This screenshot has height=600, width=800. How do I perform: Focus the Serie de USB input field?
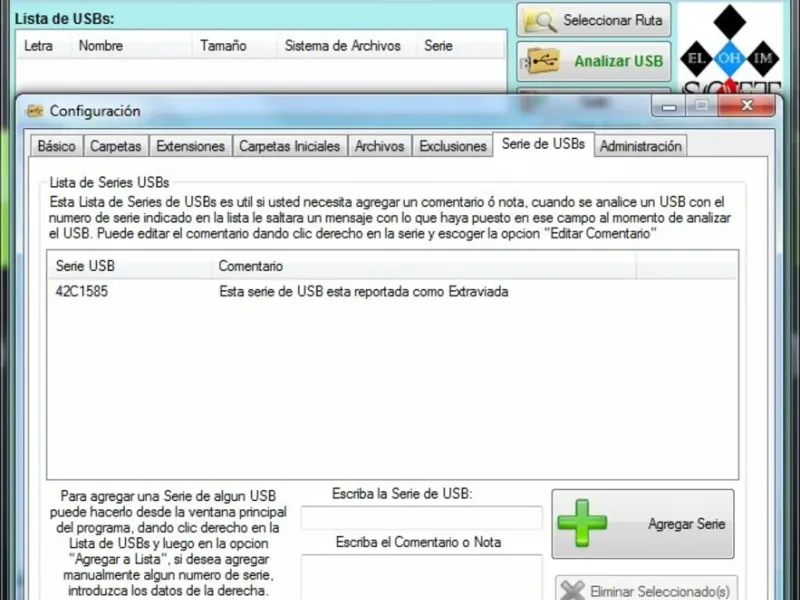click(421, 518)
